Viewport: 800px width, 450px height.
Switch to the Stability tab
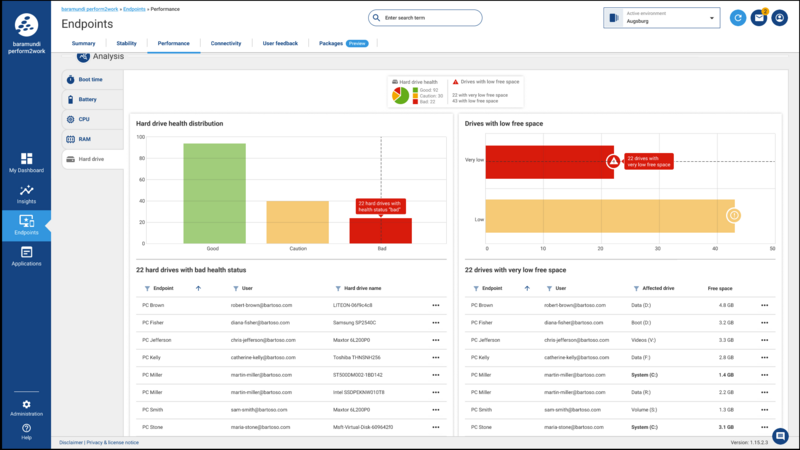126,44
